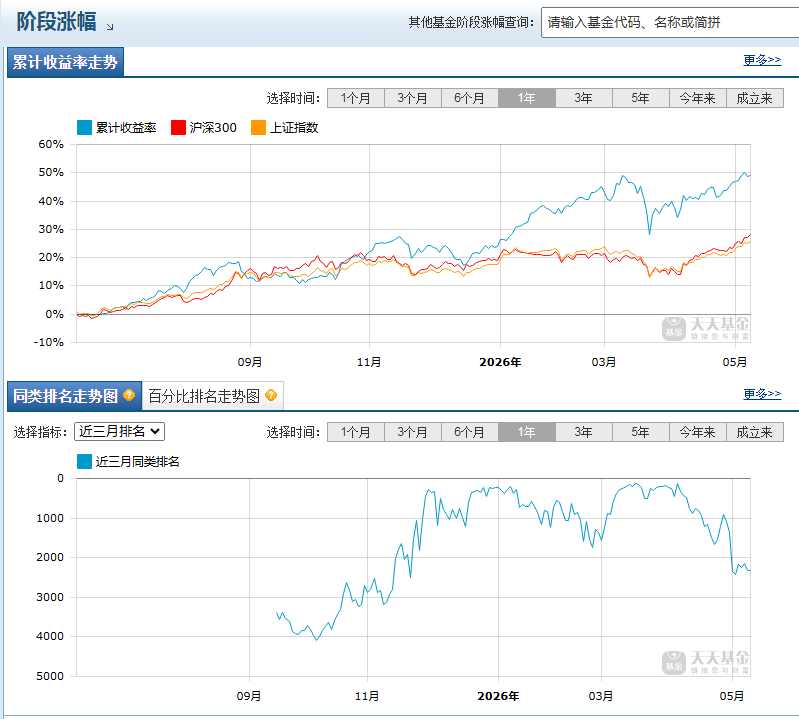This screenshot has height=719, width=799.
Task: Toggle the red 沪深300 legend swatch
Action: (178, 127)
